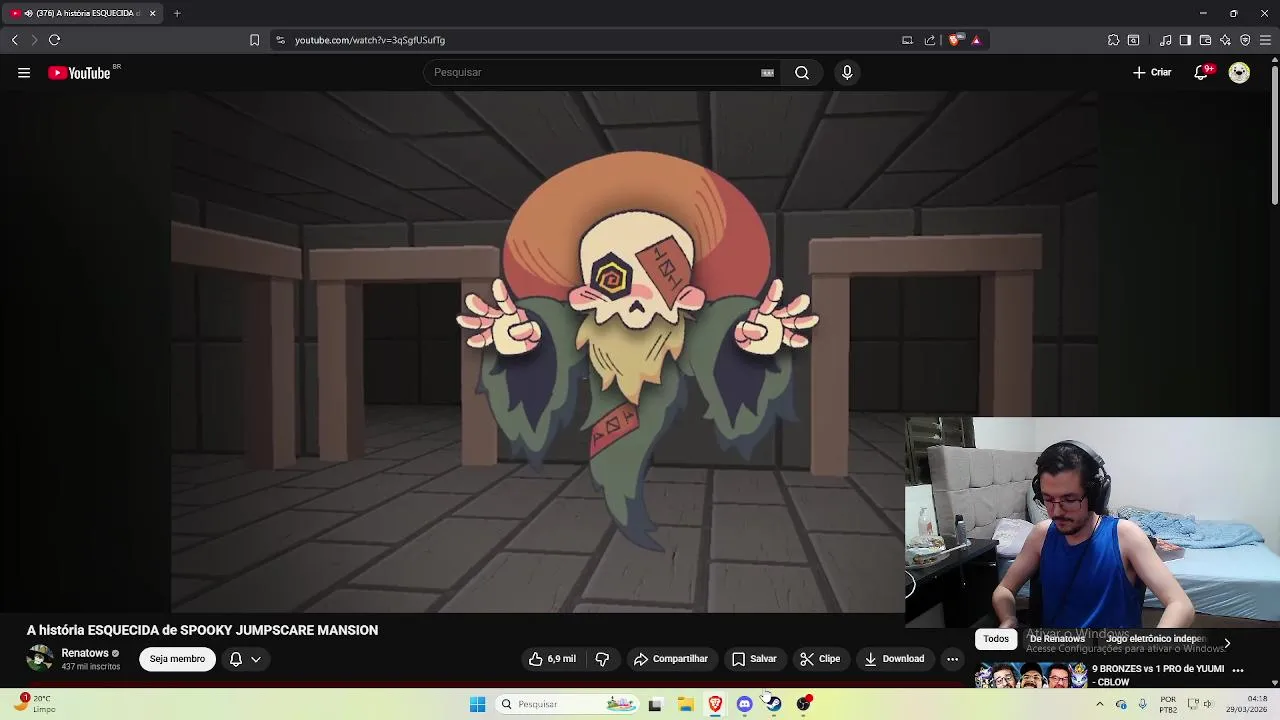Dislike the video

[602, 659]
